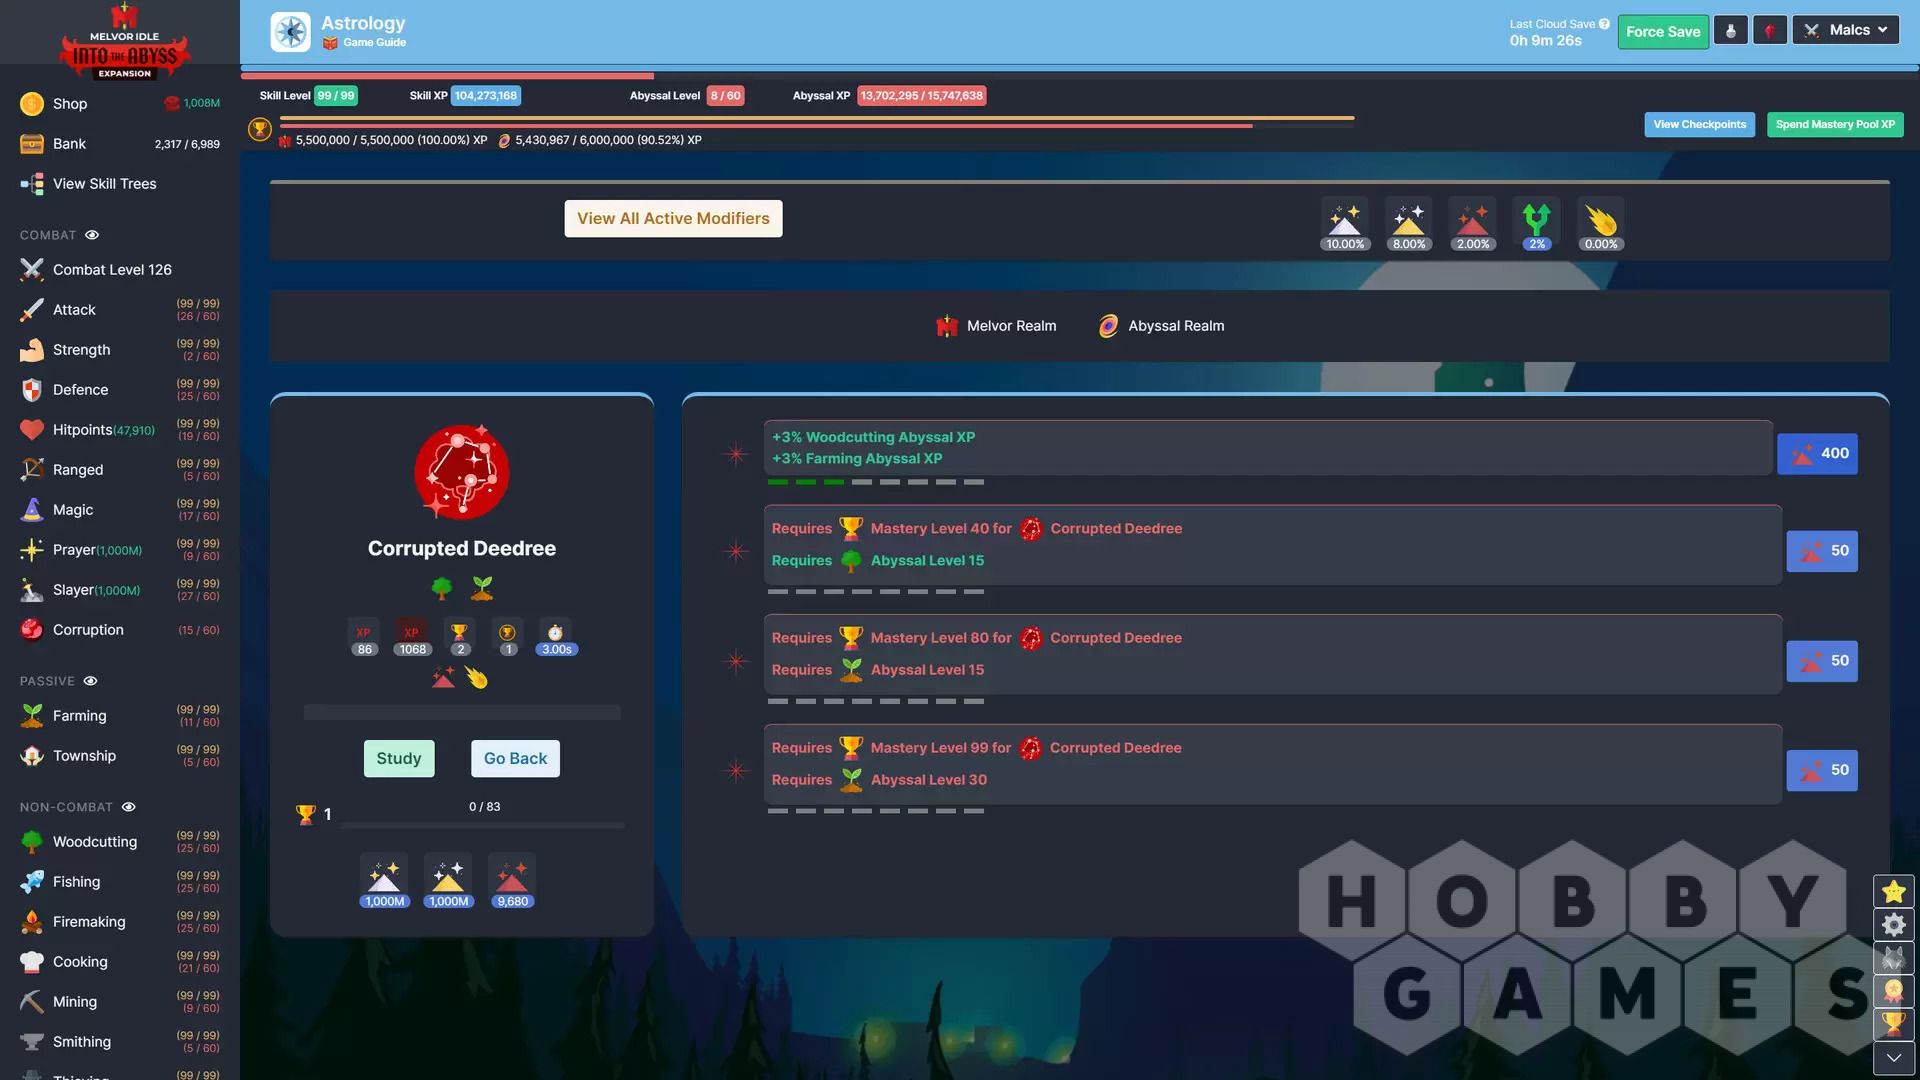This screenshot has height=1080, width=1920.
Task: Open Combat Level 126 page
Action: (x=120, y=270)
